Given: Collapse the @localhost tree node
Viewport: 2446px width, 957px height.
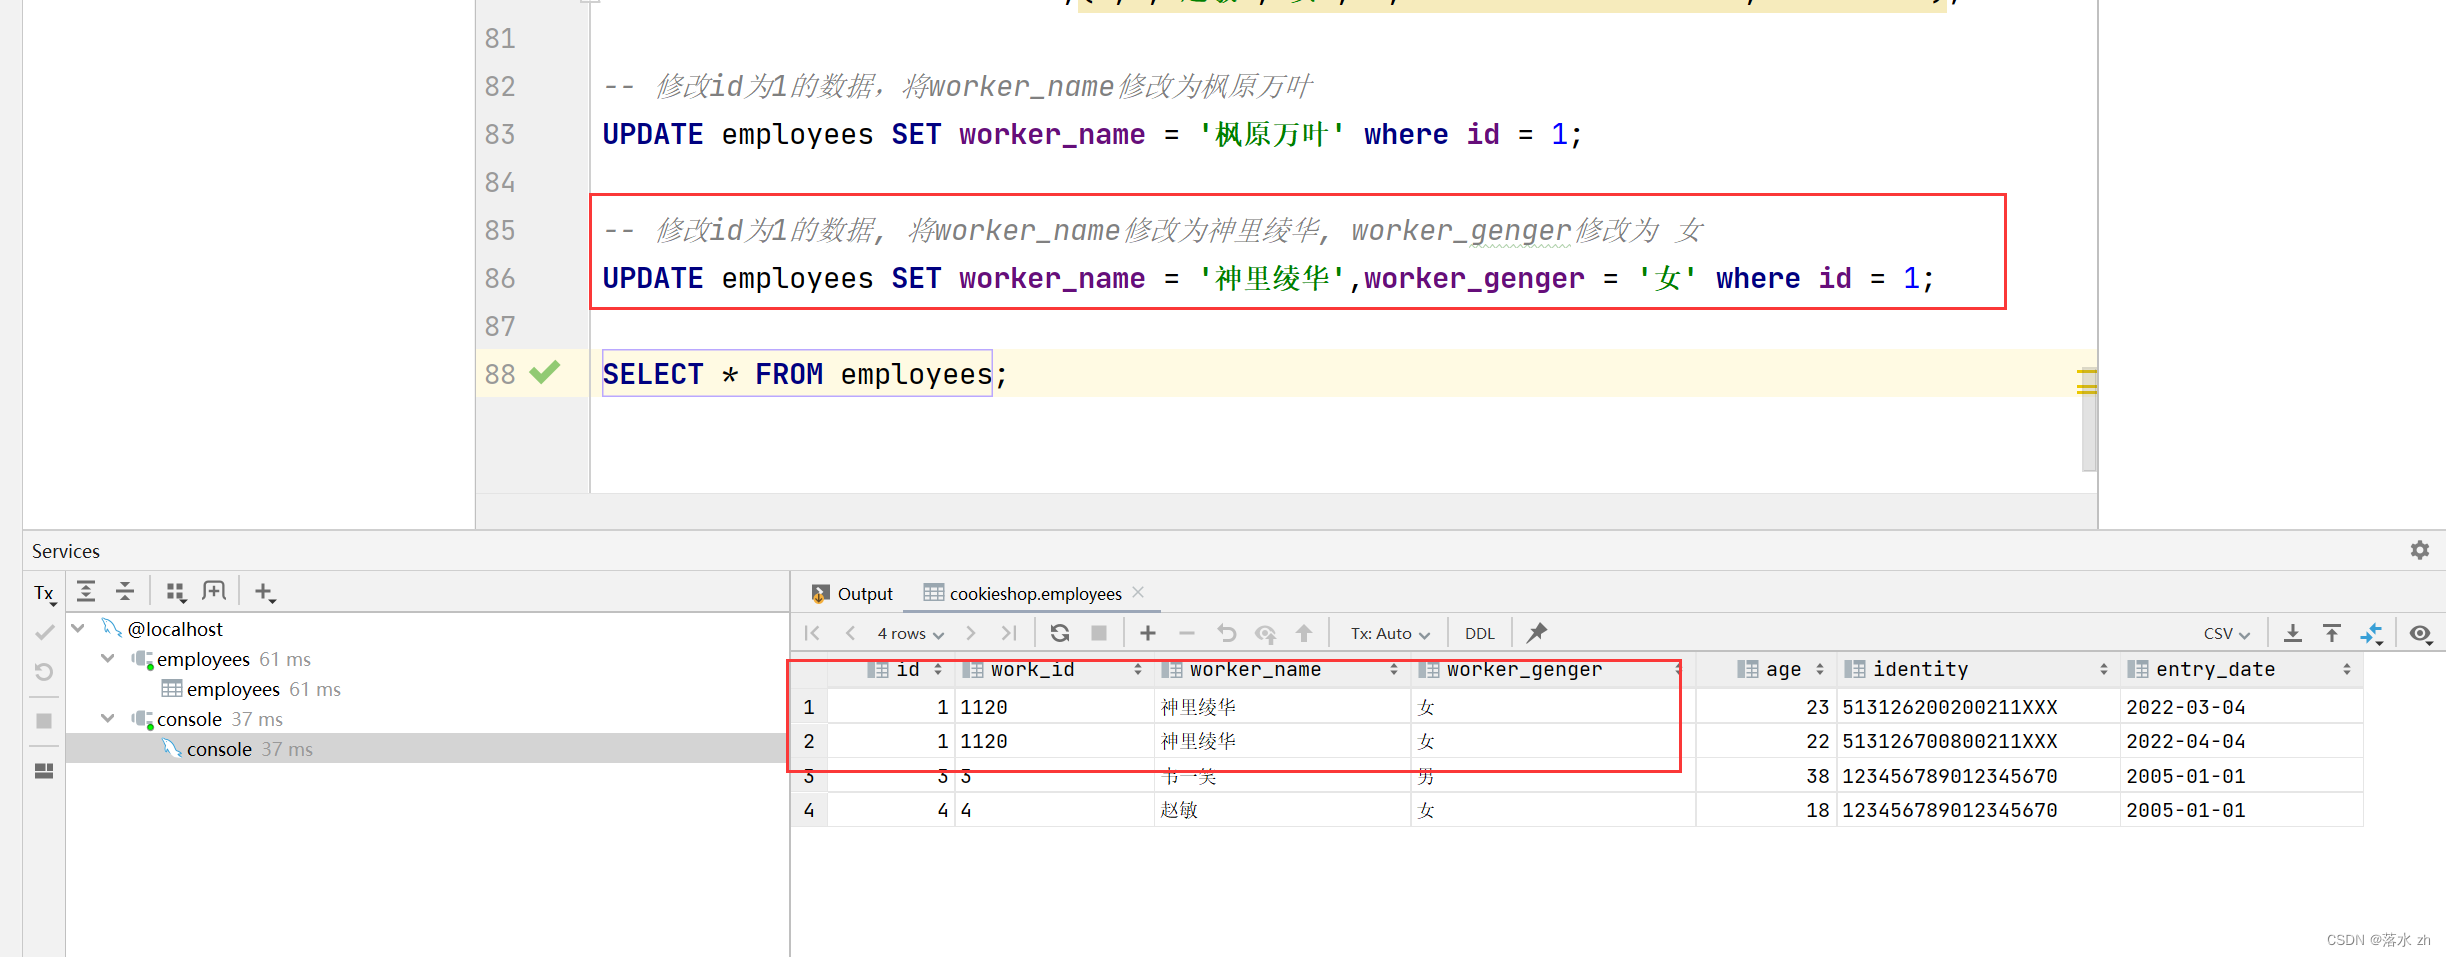Looking at the screenshot, I should 78,628.
